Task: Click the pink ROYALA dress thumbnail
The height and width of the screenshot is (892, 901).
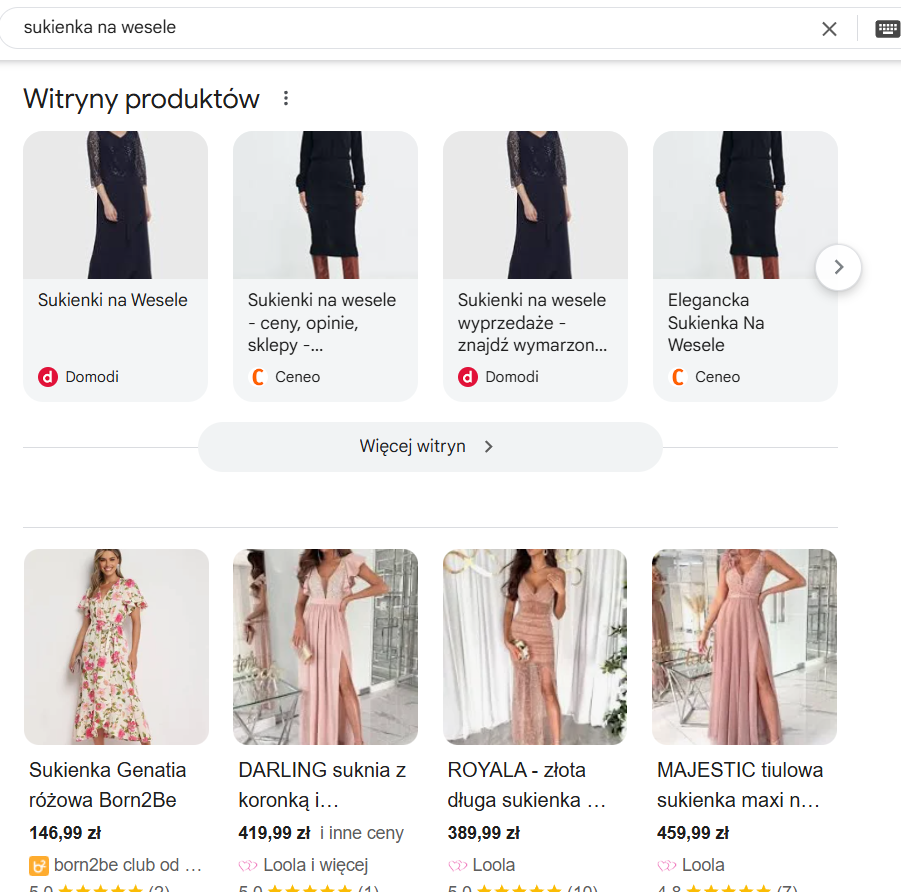Action: point(534,646)
